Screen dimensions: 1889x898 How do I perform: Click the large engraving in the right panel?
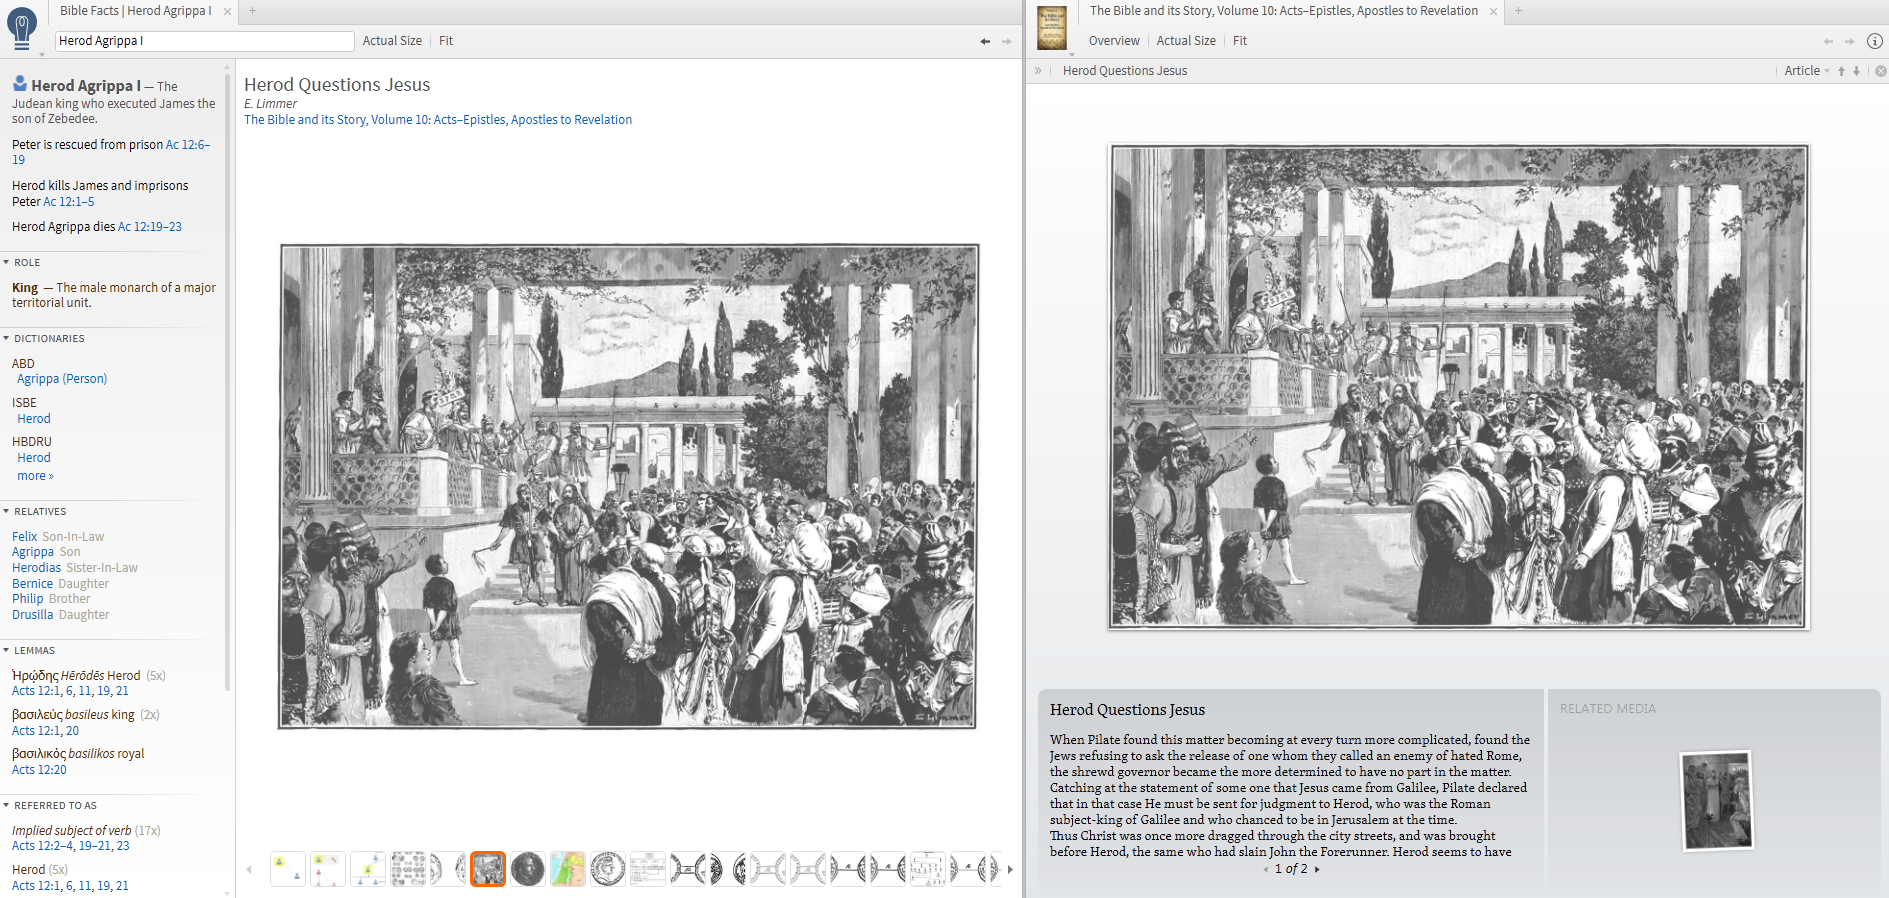1459,387
